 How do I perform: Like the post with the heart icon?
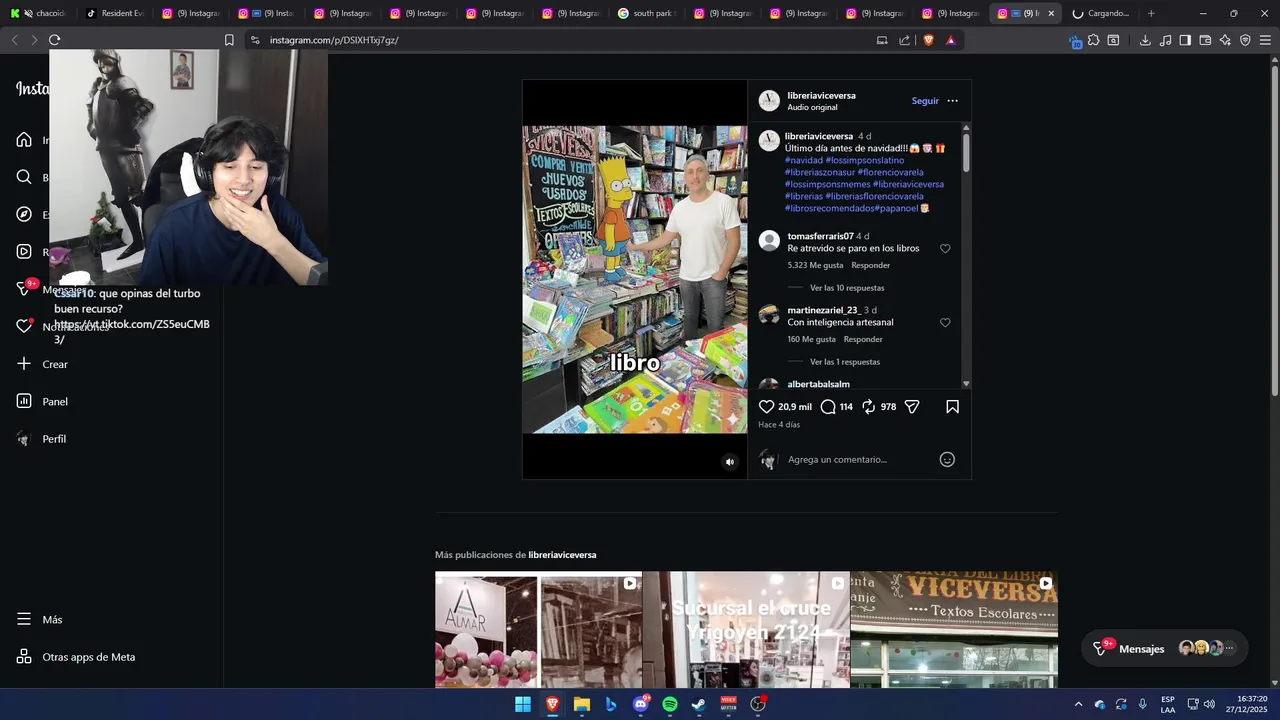[767, 407]
